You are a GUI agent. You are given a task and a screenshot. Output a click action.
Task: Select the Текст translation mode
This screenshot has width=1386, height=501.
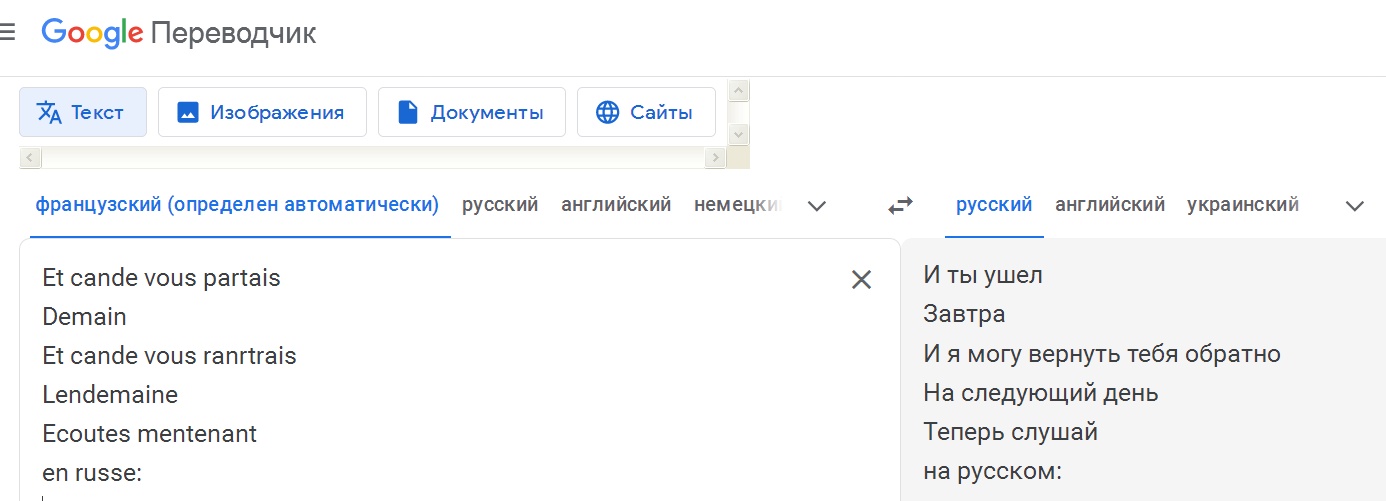83,112
